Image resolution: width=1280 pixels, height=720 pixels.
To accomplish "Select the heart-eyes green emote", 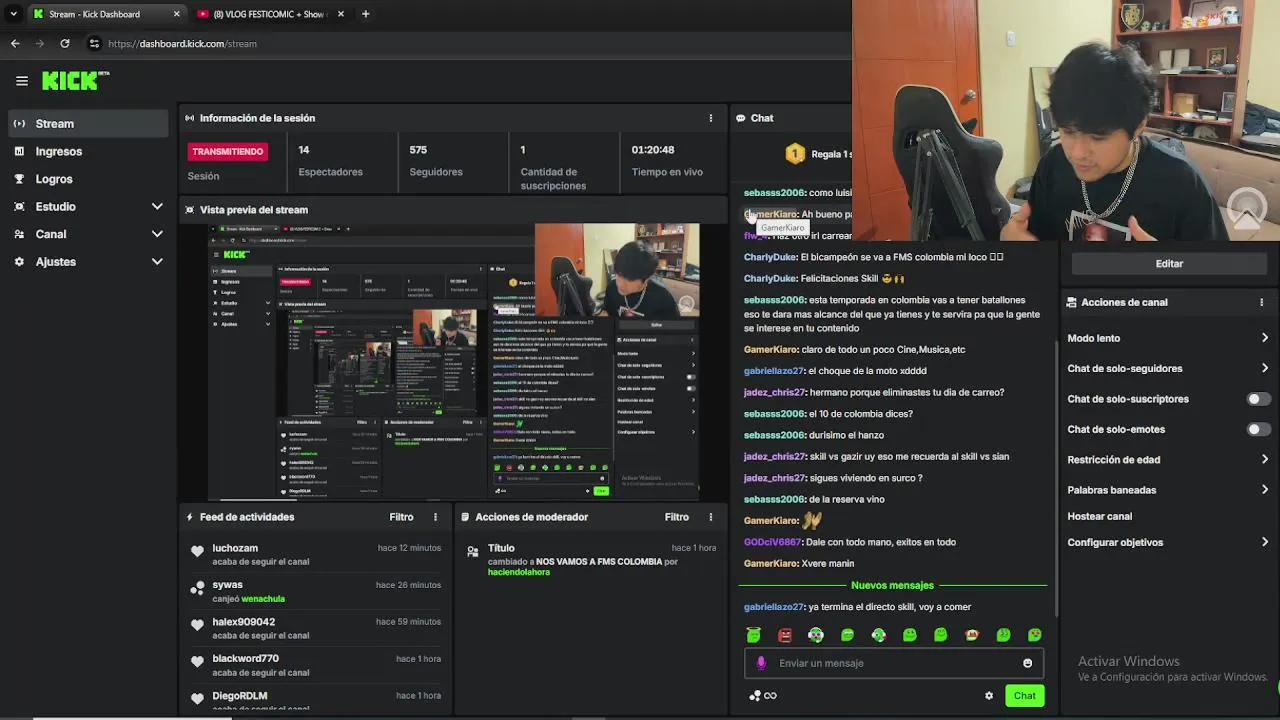I will pyautogui.click(x=1034, y=635).
